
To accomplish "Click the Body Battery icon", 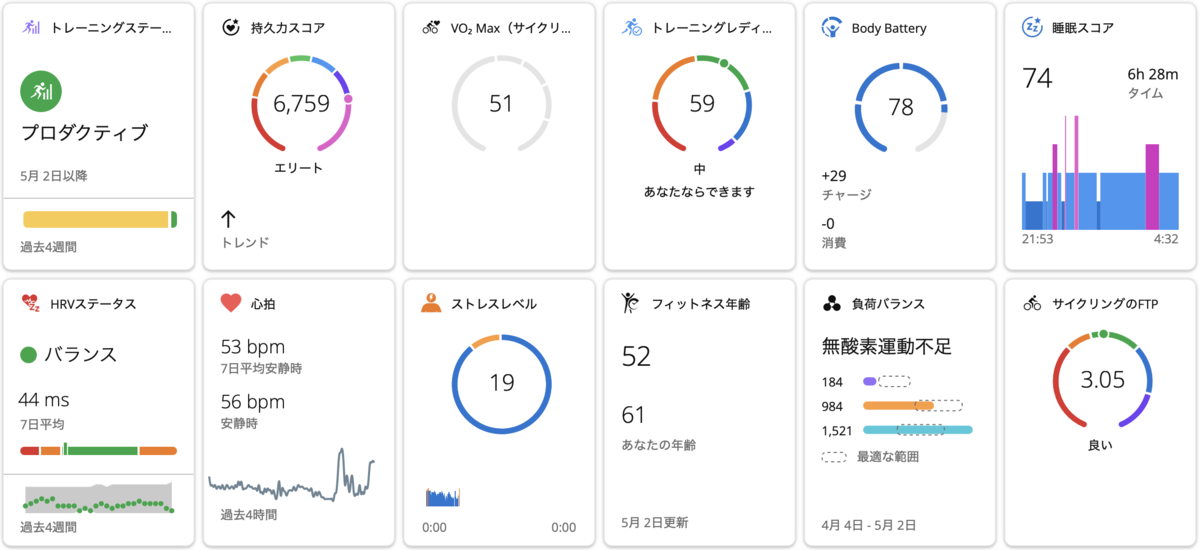I will [831, 27].
